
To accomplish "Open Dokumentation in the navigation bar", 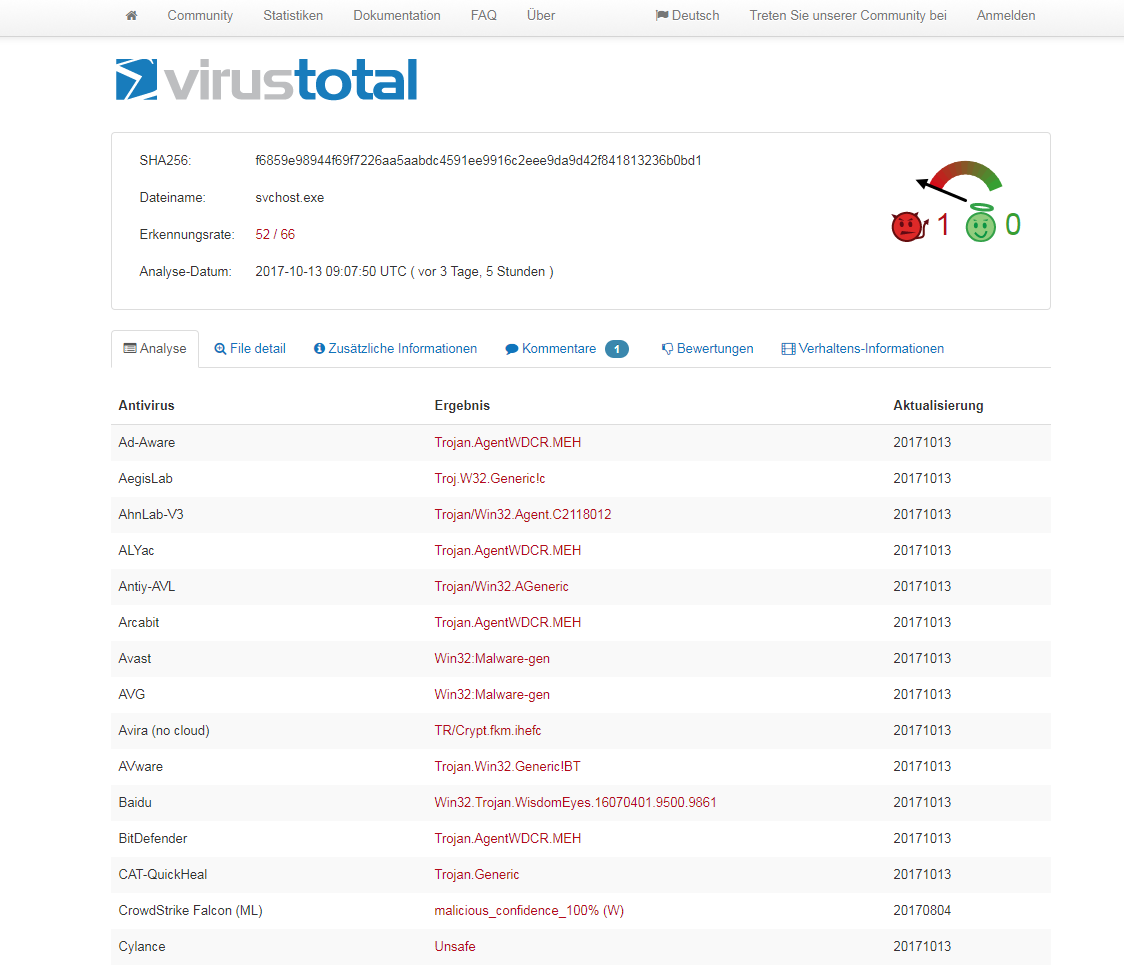I will point(396,16).
